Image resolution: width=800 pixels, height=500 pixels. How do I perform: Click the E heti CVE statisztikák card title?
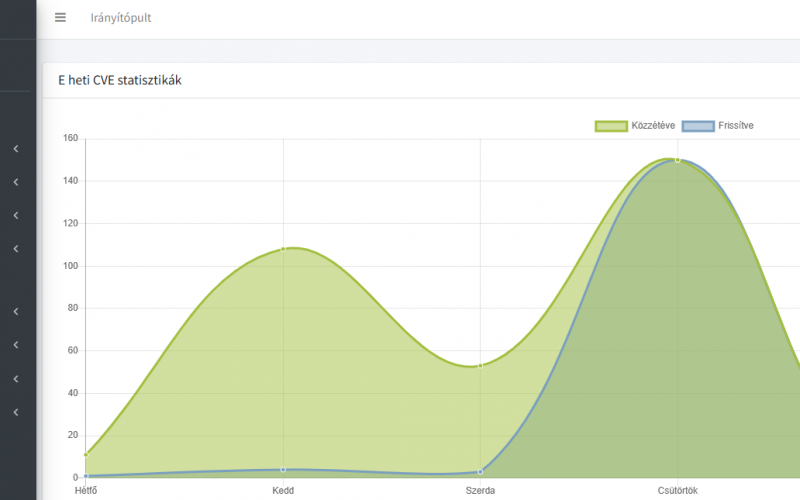[120, 80]
